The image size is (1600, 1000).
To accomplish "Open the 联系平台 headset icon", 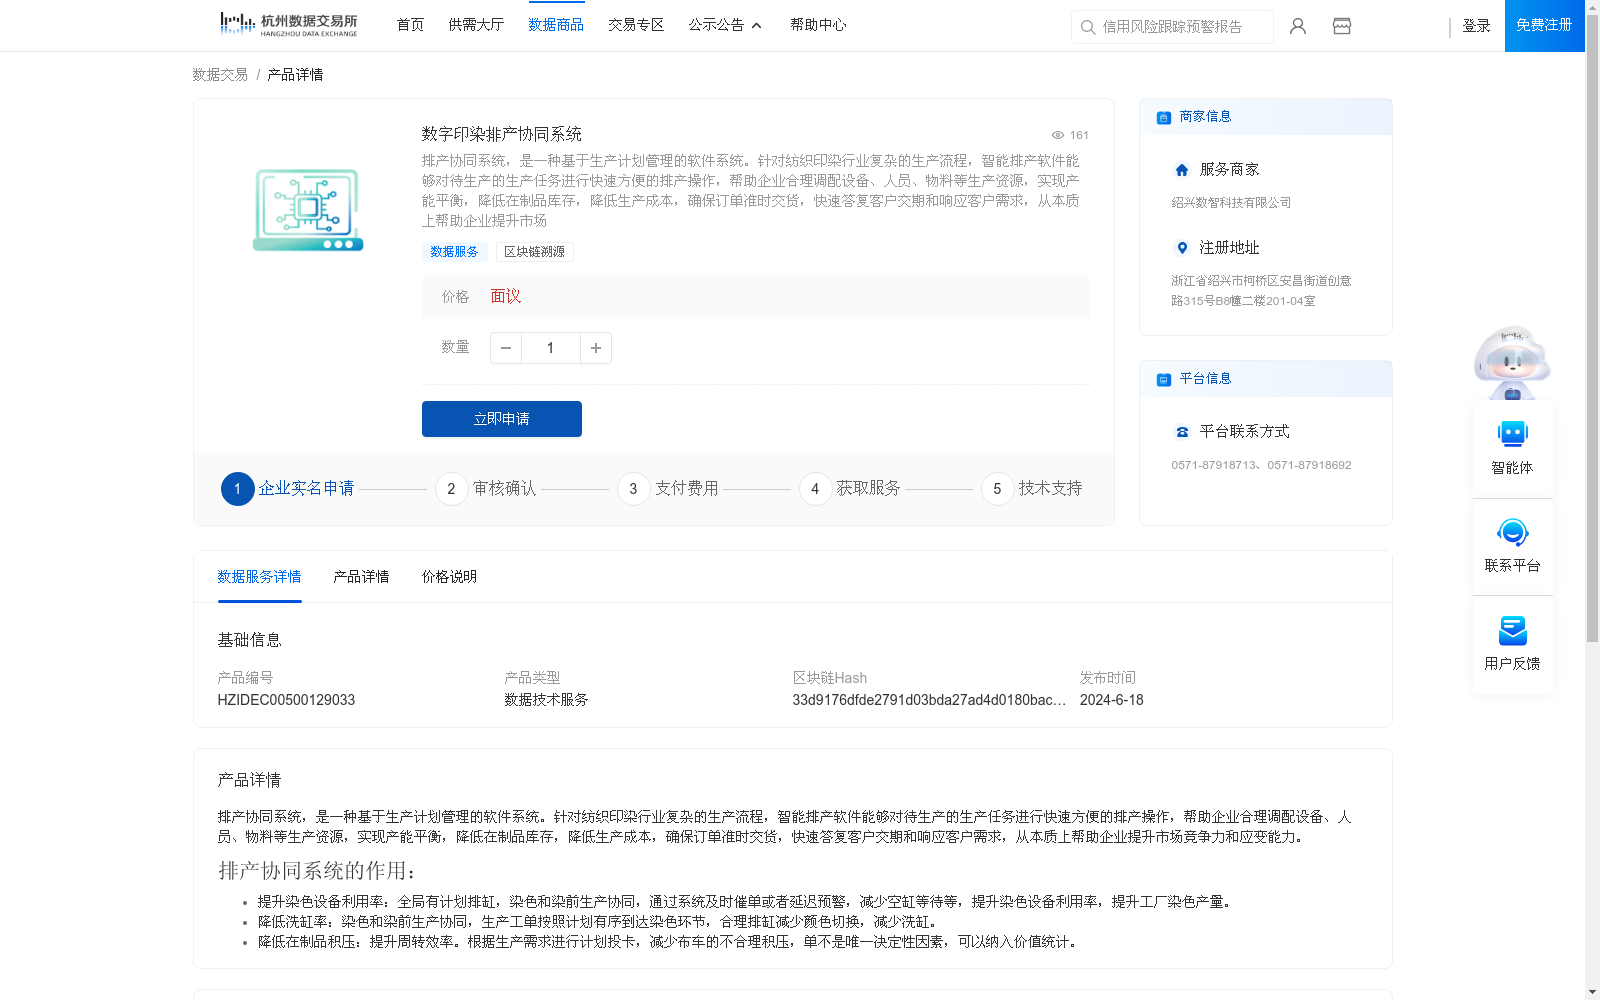I will tap(1513, 532).
